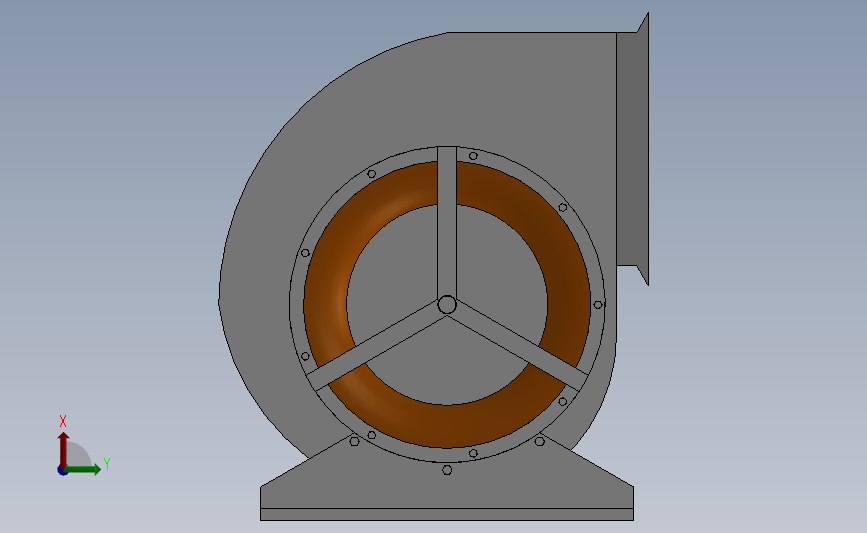Viewport: 867px width, 533px height.
Task: Select the thin base plate strip at the bottom
Action: coord(447,515)
